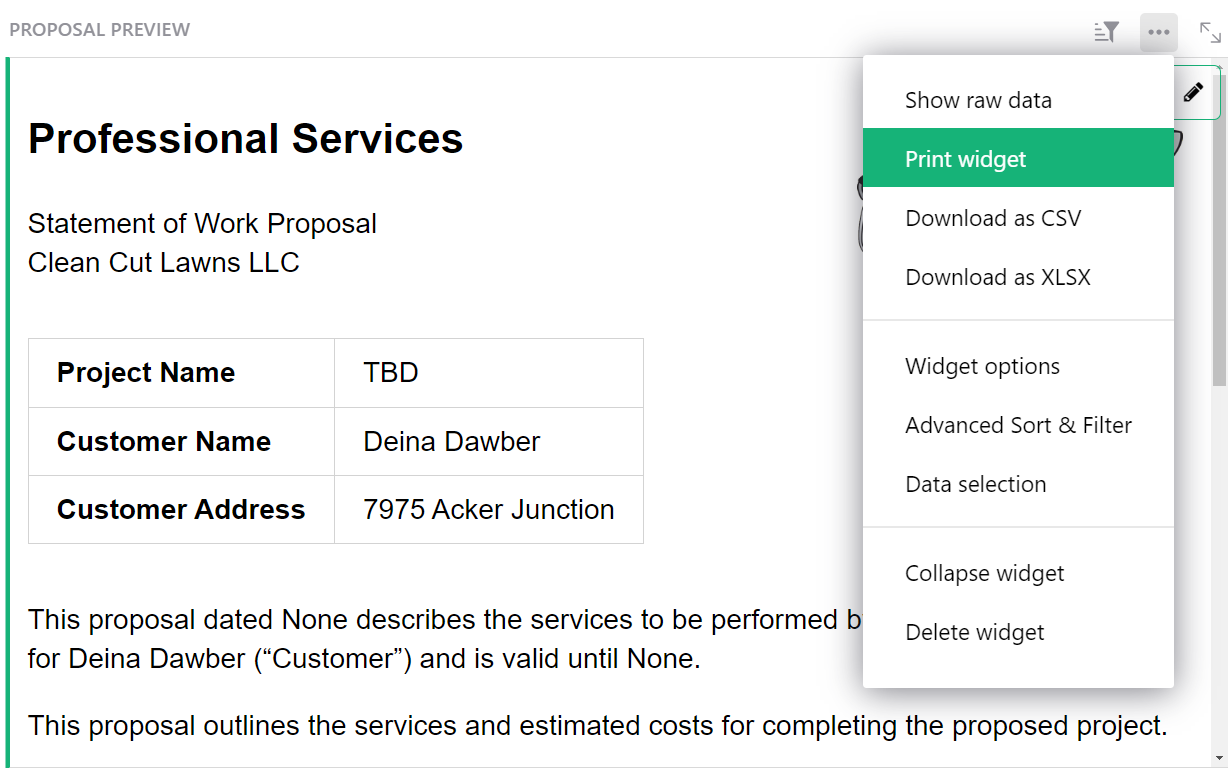1232x773 pixels.
Task: Select Show raw data
Action: tap(978, 100)
